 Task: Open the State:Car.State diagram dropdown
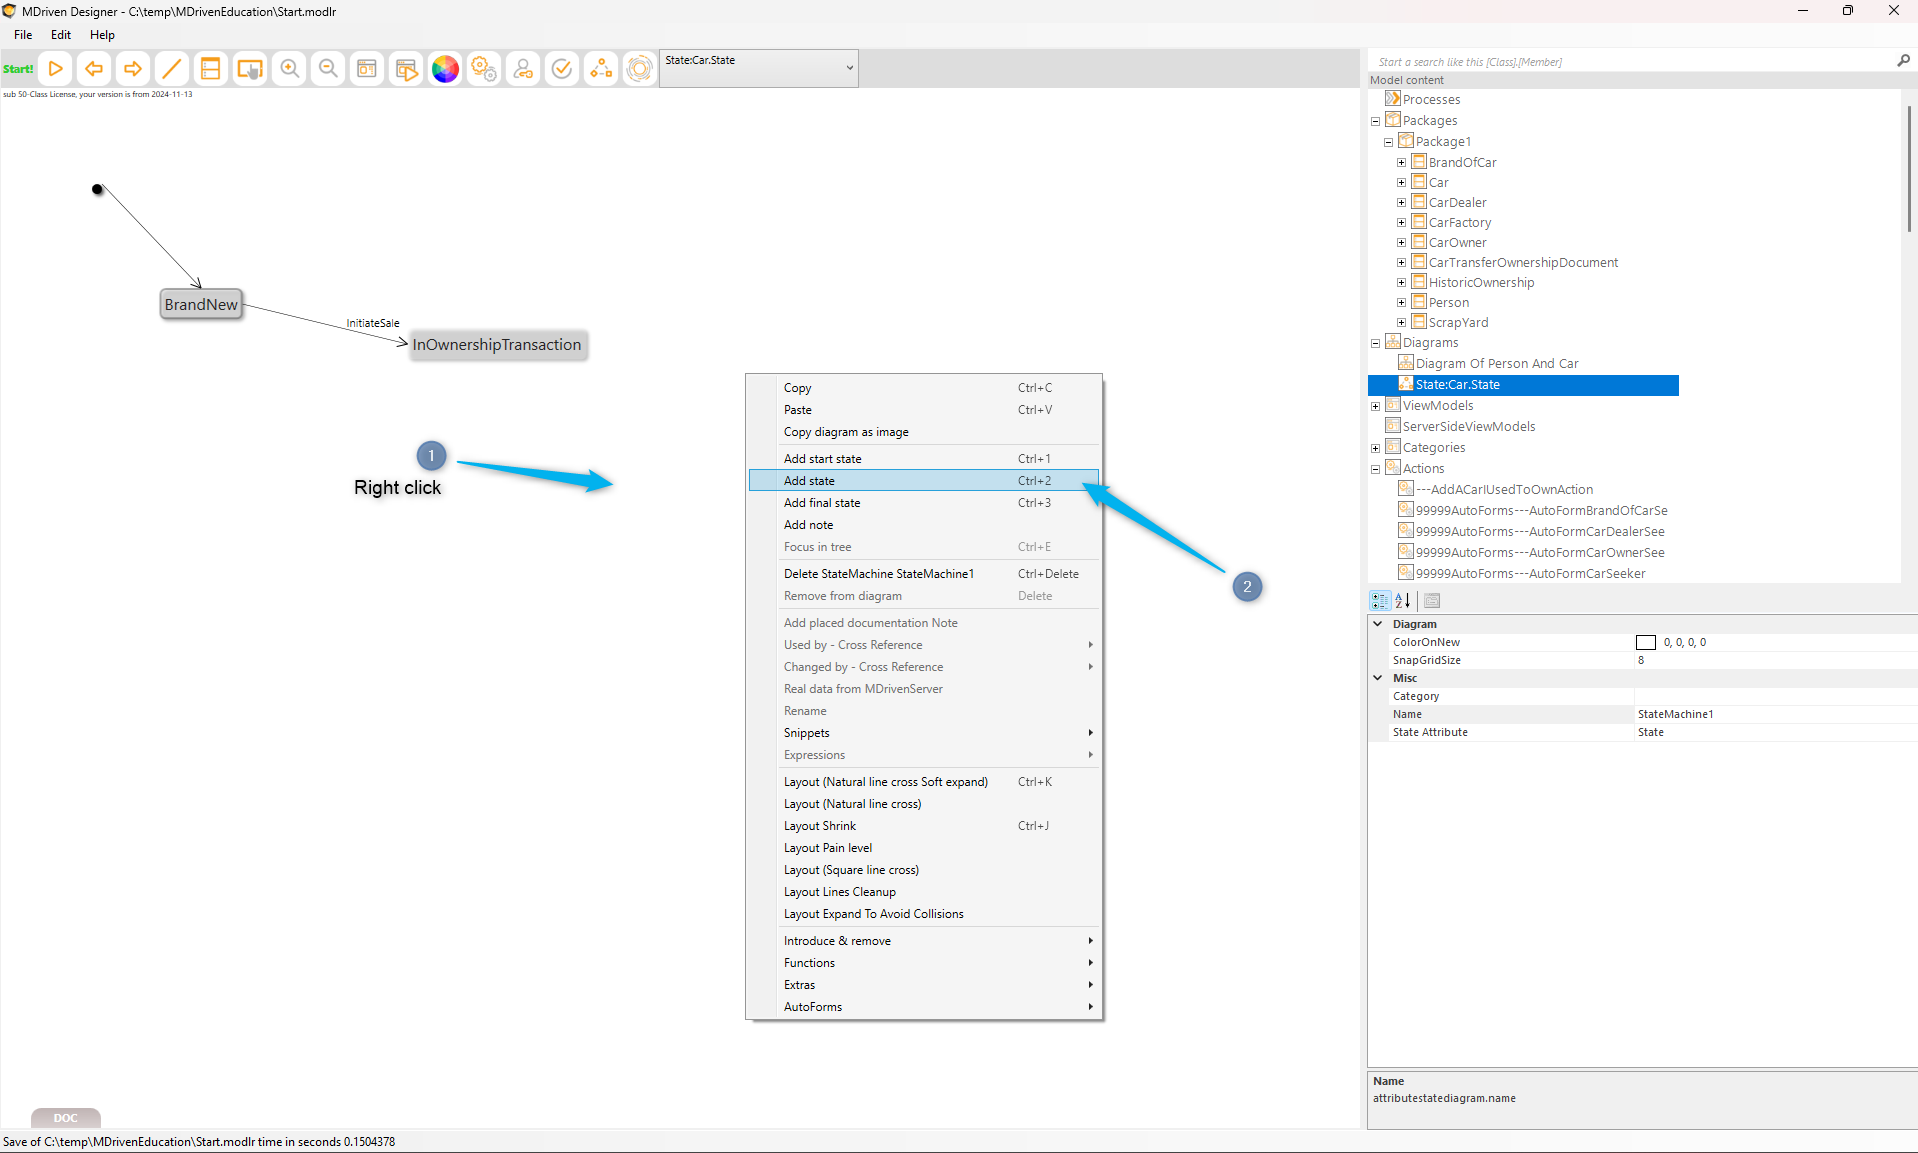click(x=849, y=68)
